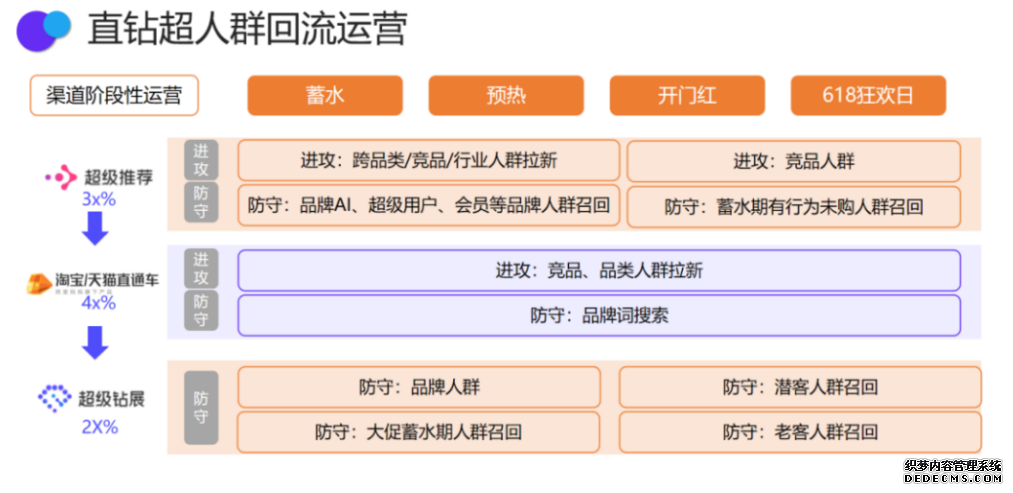Click the slide title 直钻超人群回流运营
1013x493 pixels.
pyautogui.click(x=247, y=30)
